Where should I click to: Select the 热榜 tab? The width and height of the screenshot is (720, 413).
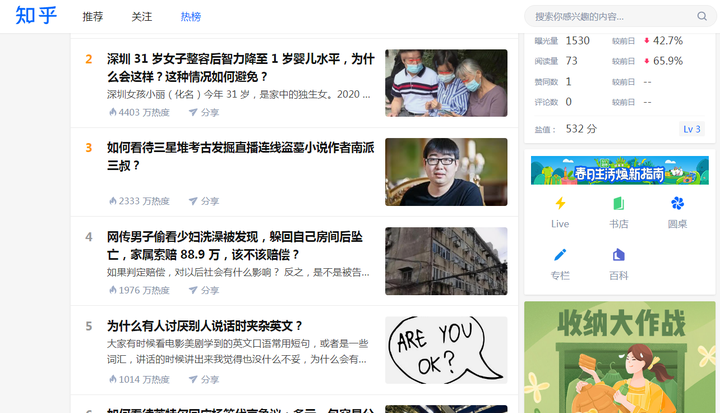[191, 17]
